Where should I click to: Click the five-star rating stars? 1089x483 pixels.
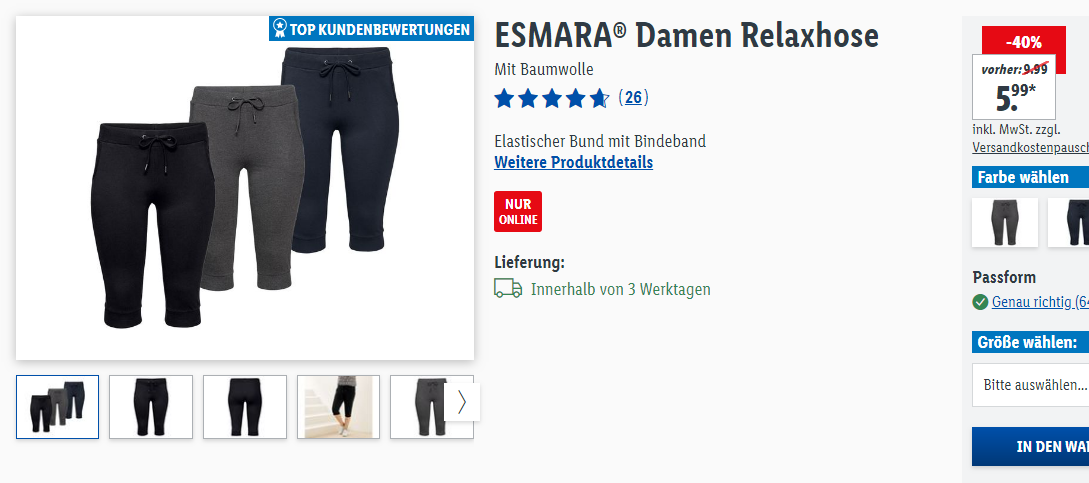551,99
